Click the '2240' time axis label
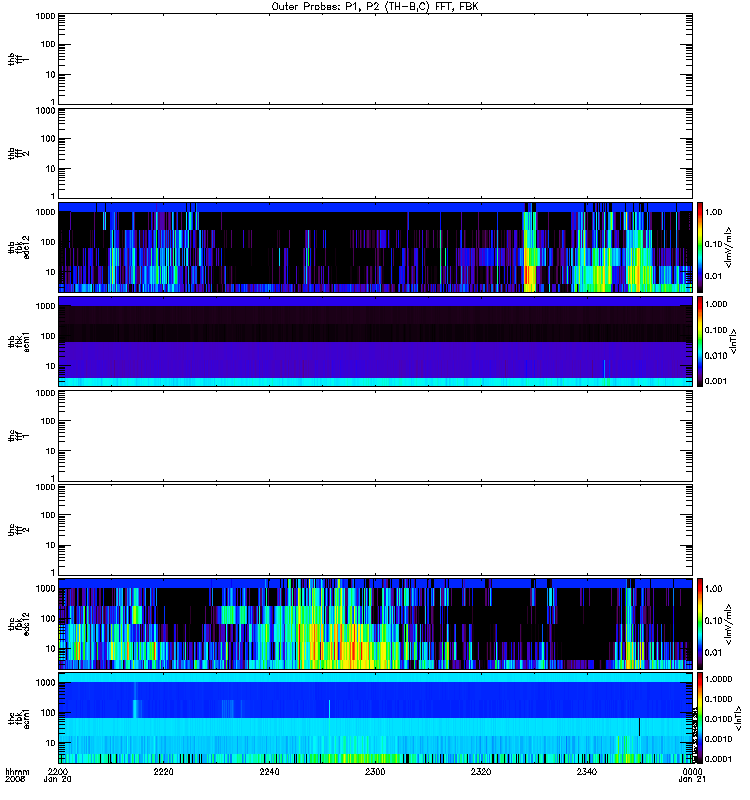750x800 pixels. coord(269,771)
